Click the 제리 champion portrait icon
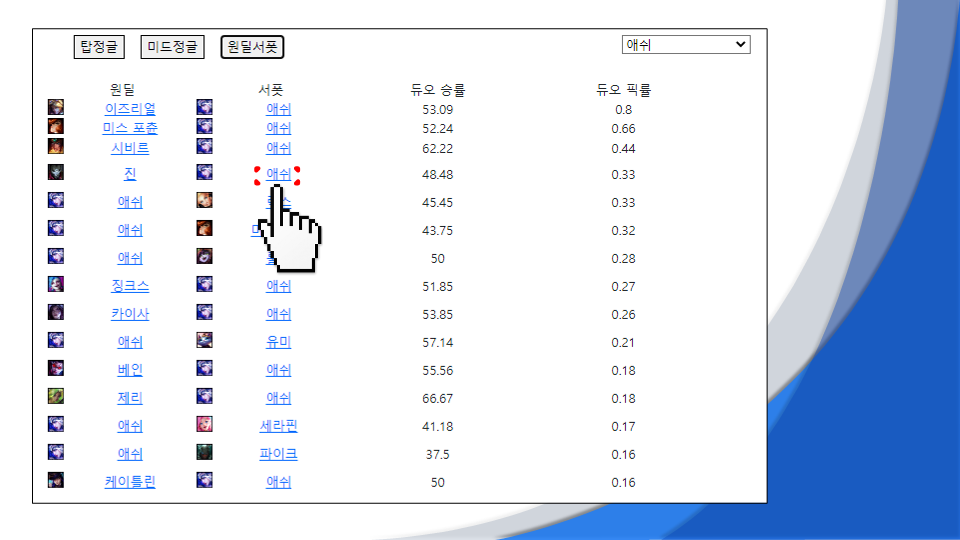This screenshot has width=960, height=540. (56, 396)
